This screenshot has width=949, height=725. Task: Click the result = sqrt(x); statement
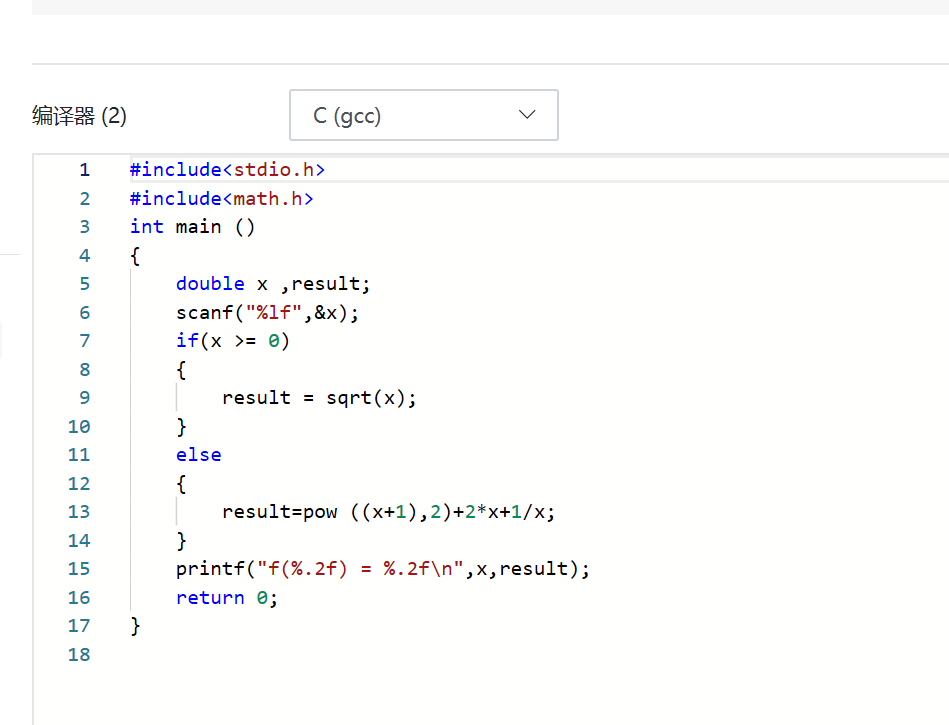(319, 398)
